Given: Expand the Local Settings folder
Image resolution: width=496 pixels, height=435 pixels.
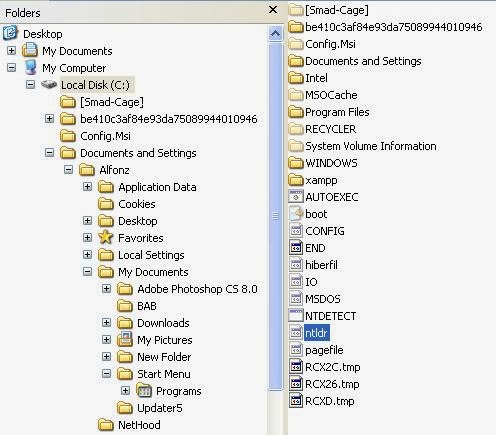Looking at the screenshot, I should coord(87,255).
